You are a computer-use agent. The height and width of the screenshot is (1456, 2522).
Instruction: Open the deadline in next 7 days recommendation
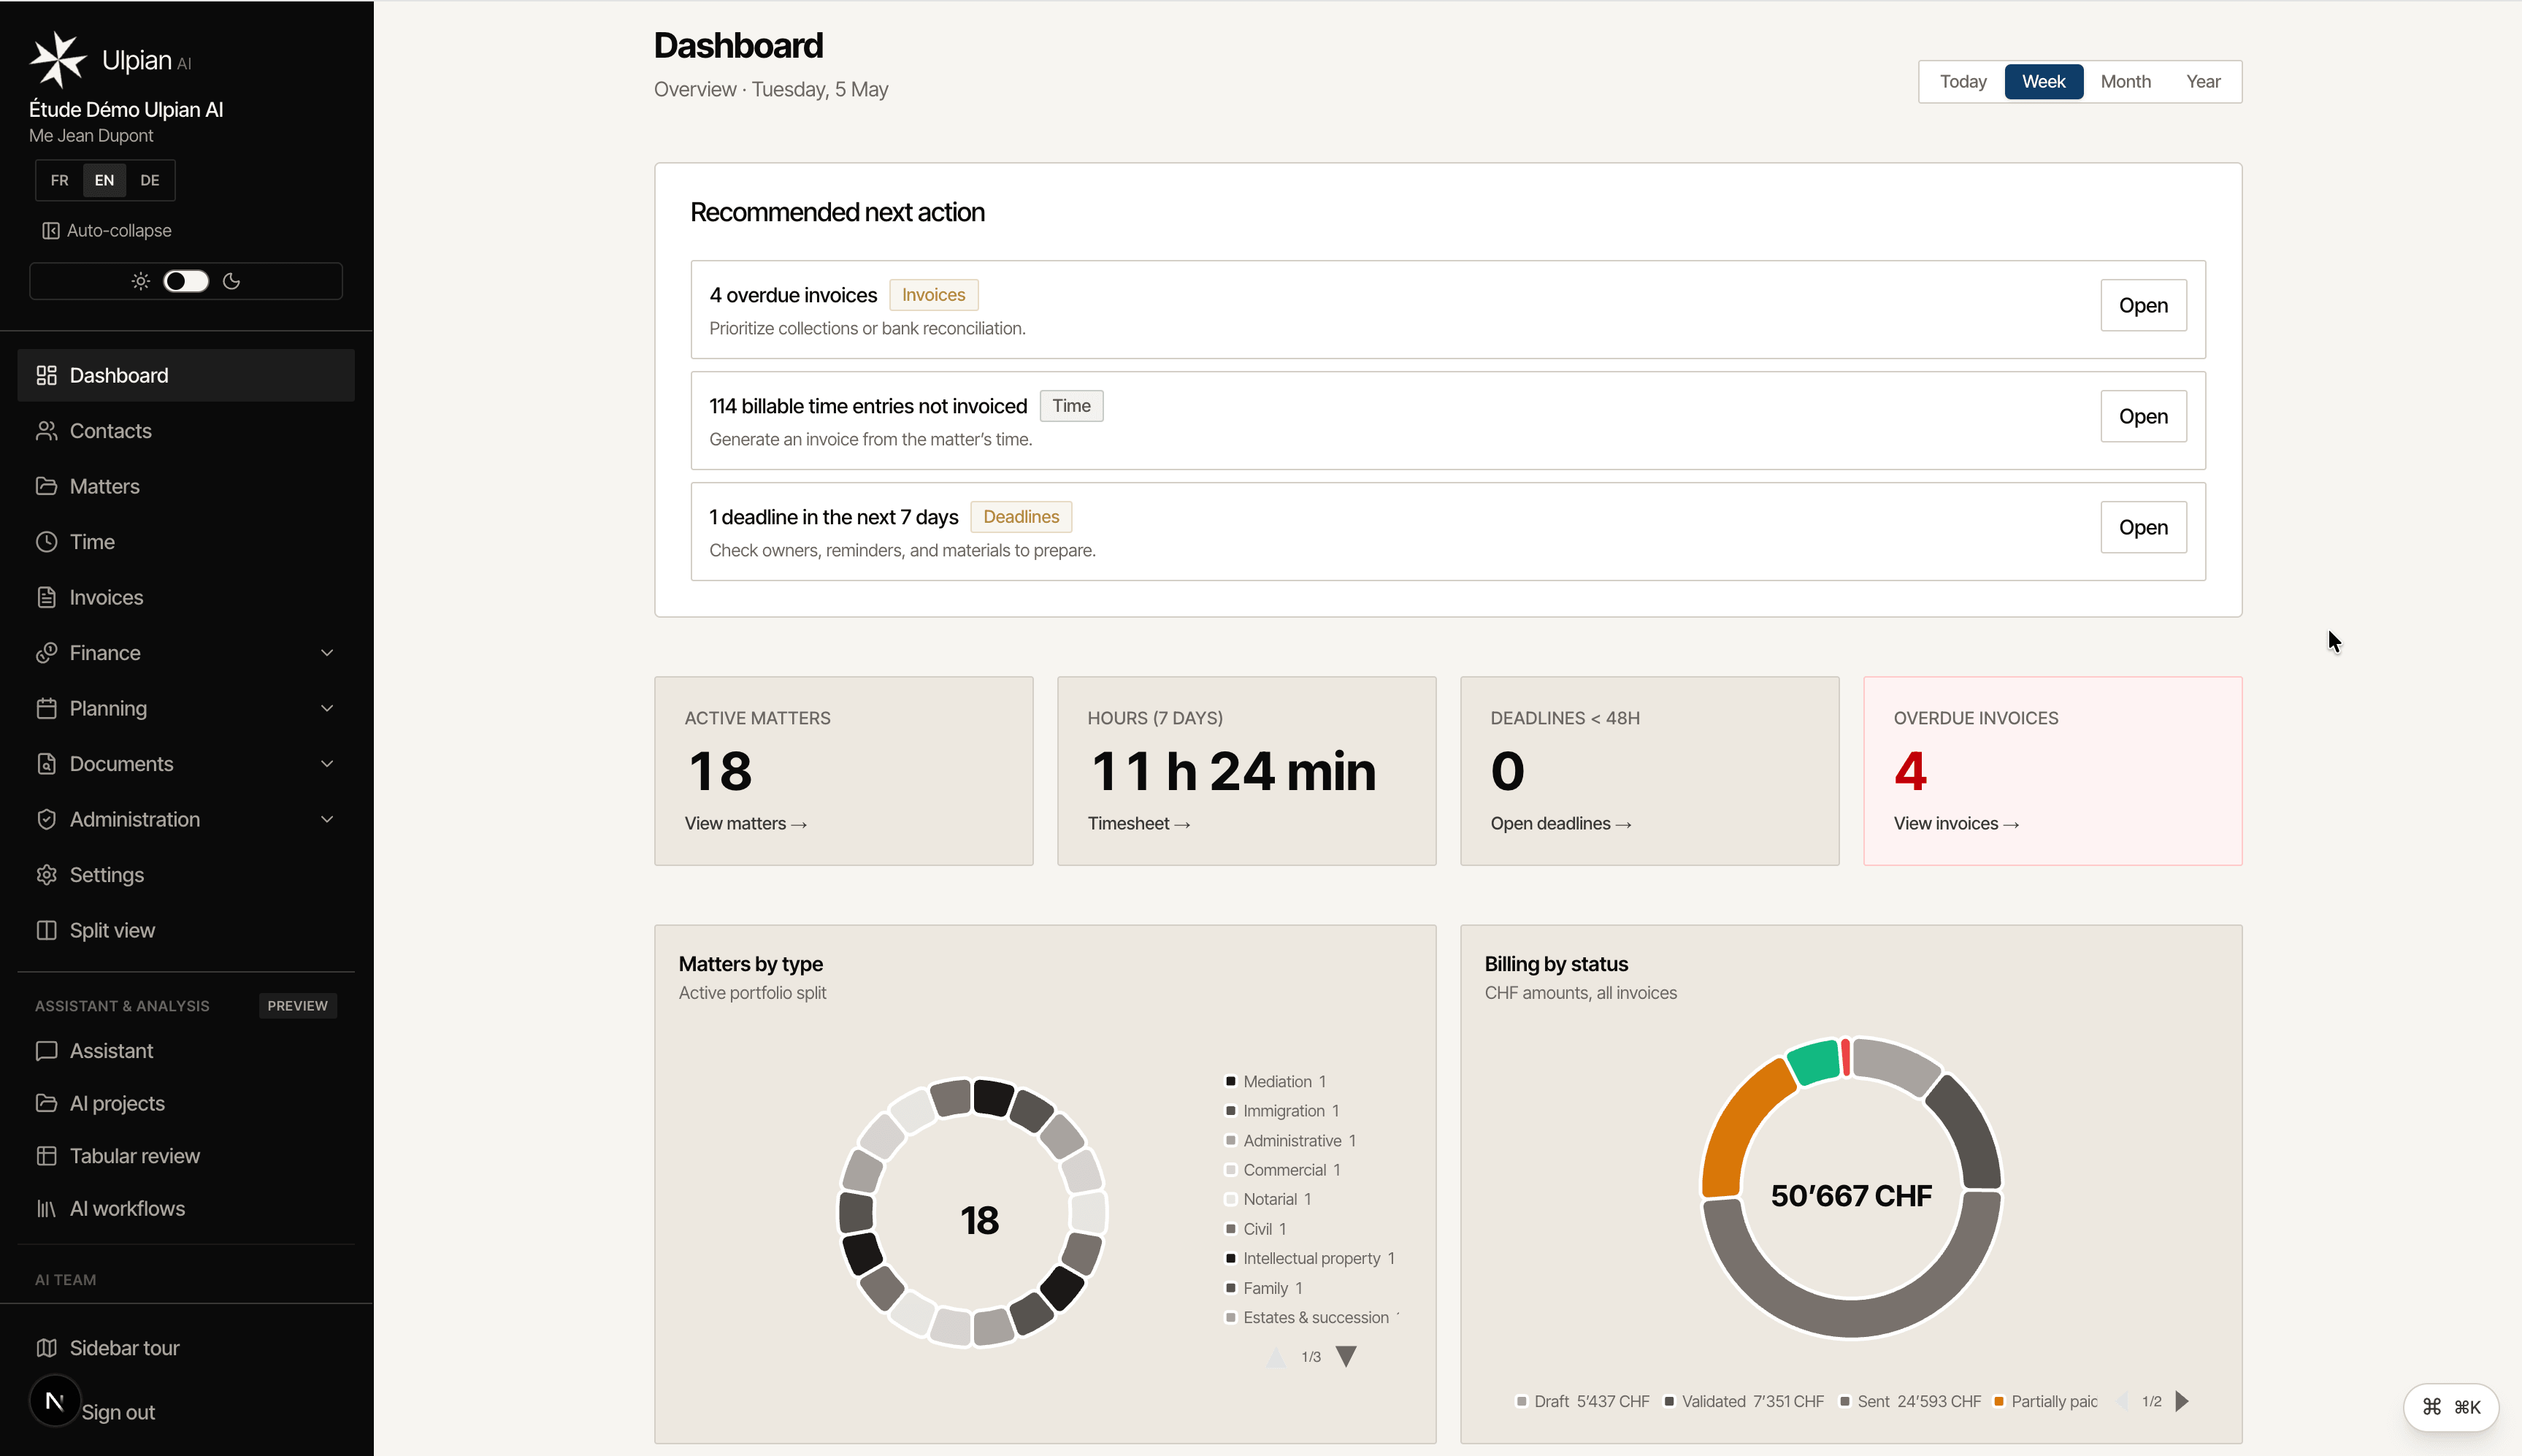(2143, 527)
